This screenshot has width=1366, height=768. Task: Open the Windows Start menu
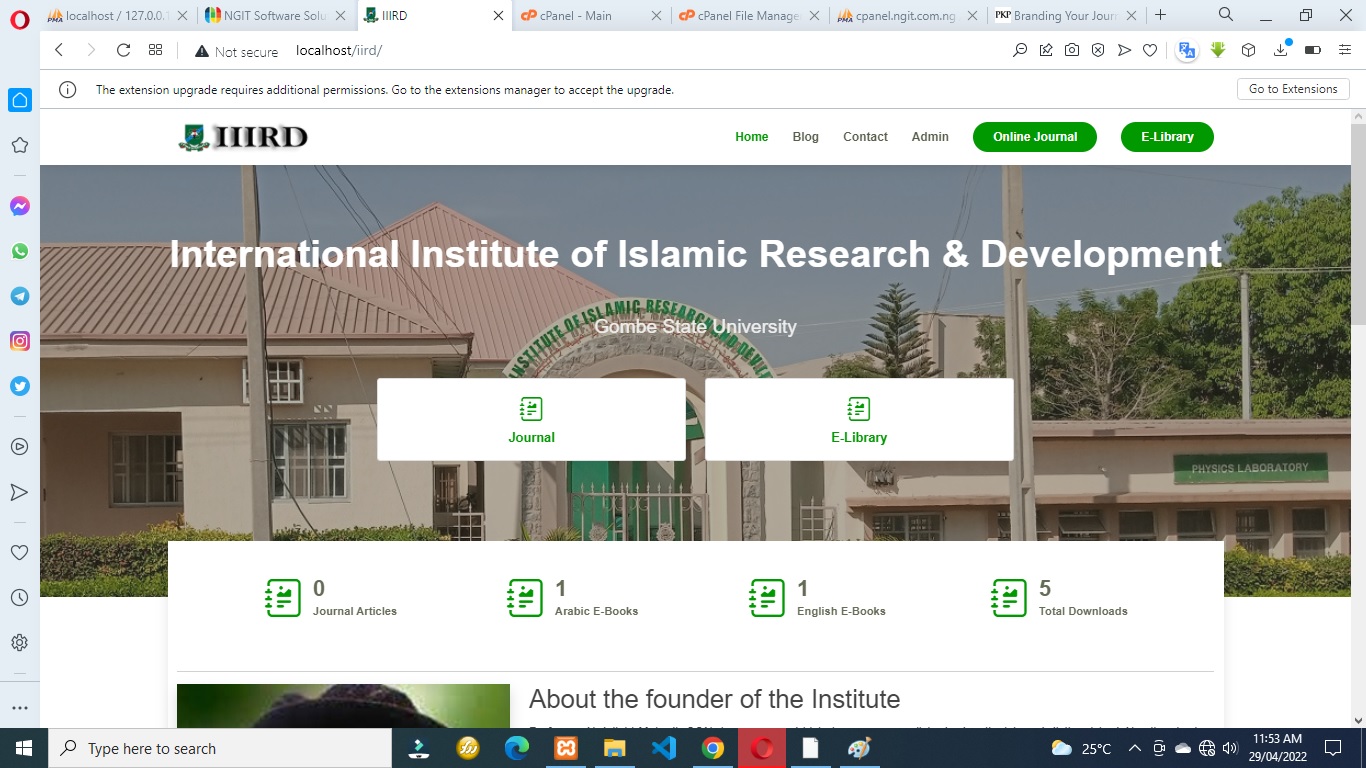click(24, 748)
